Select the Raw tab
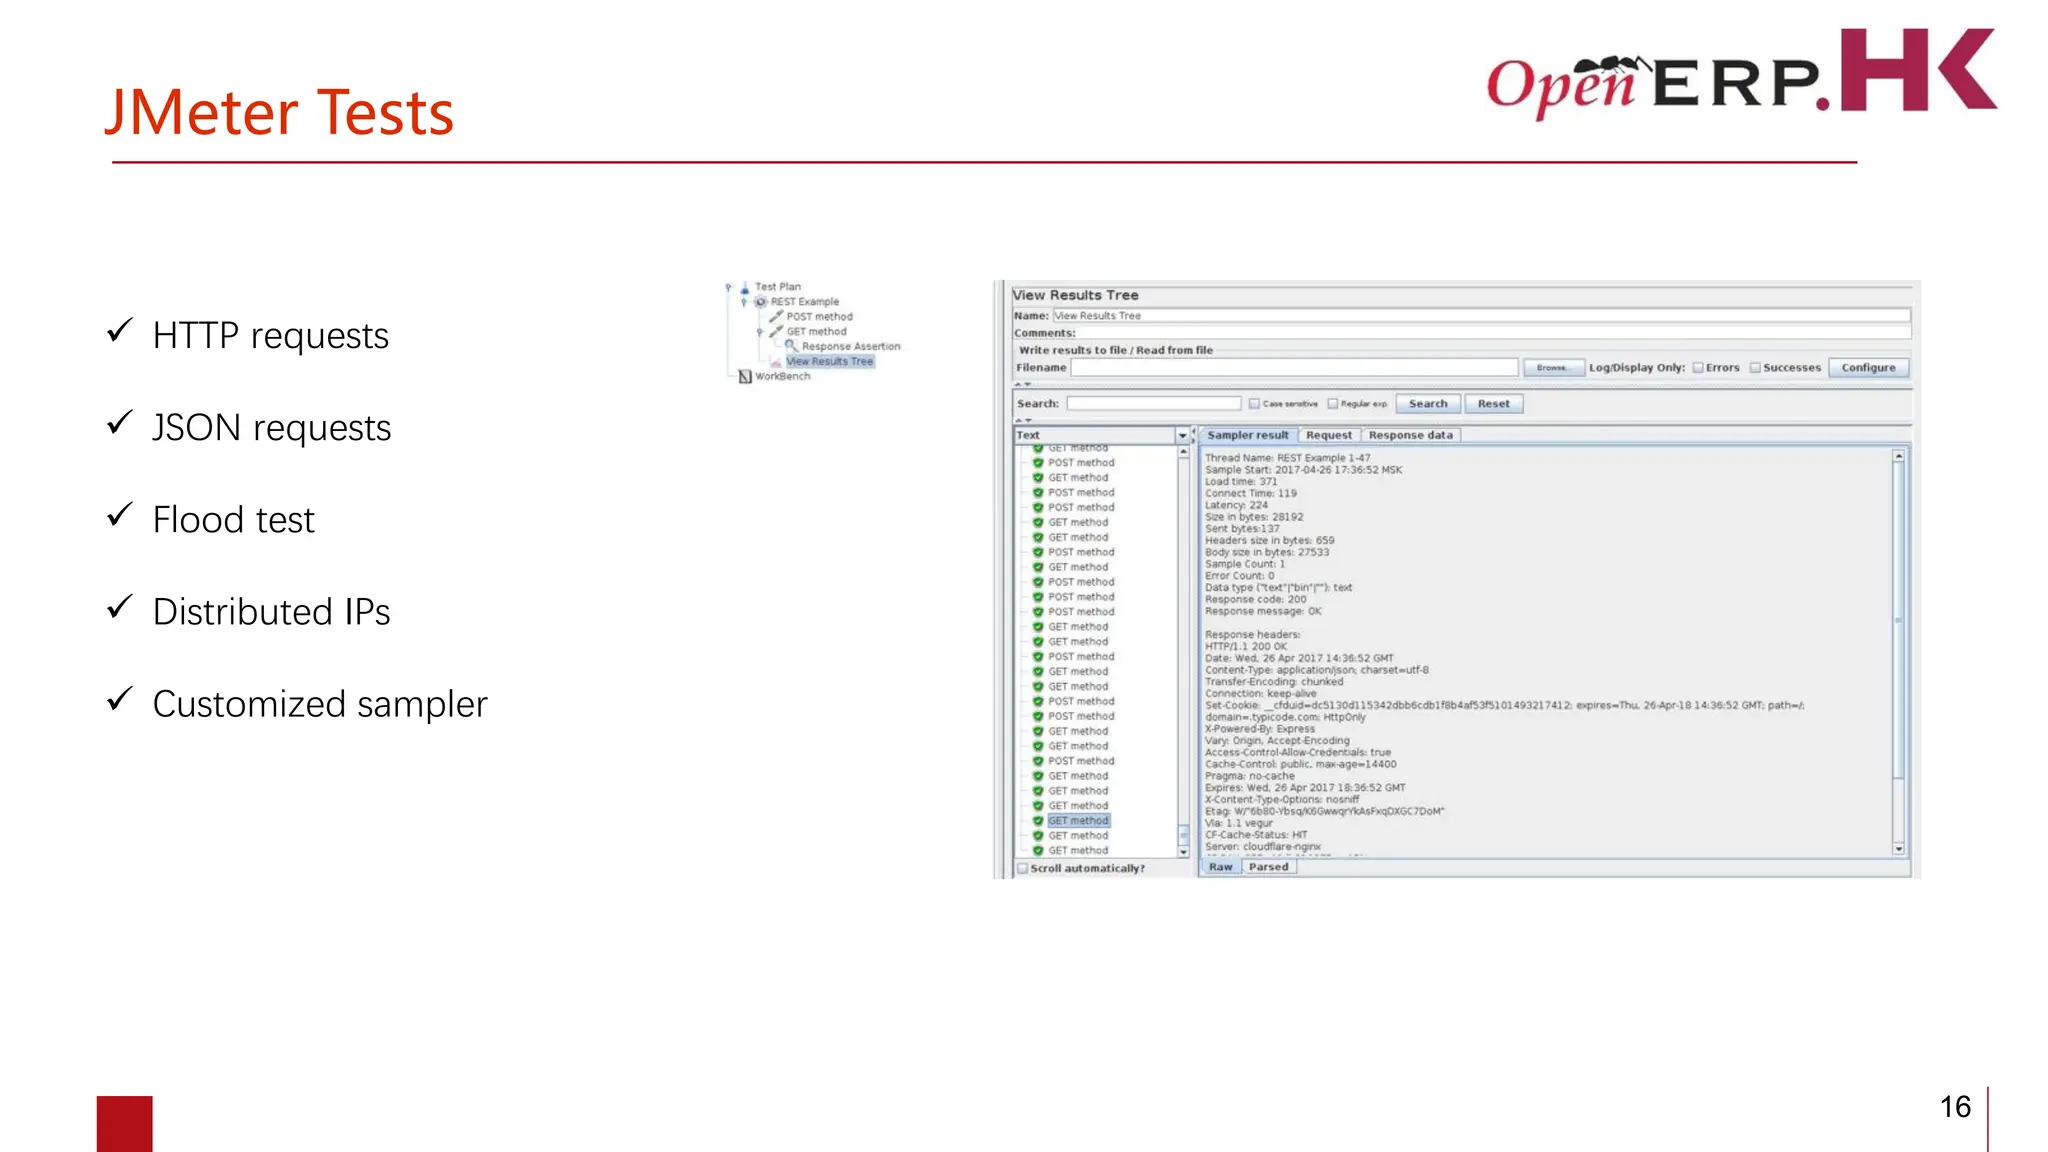 point(1220,867)
